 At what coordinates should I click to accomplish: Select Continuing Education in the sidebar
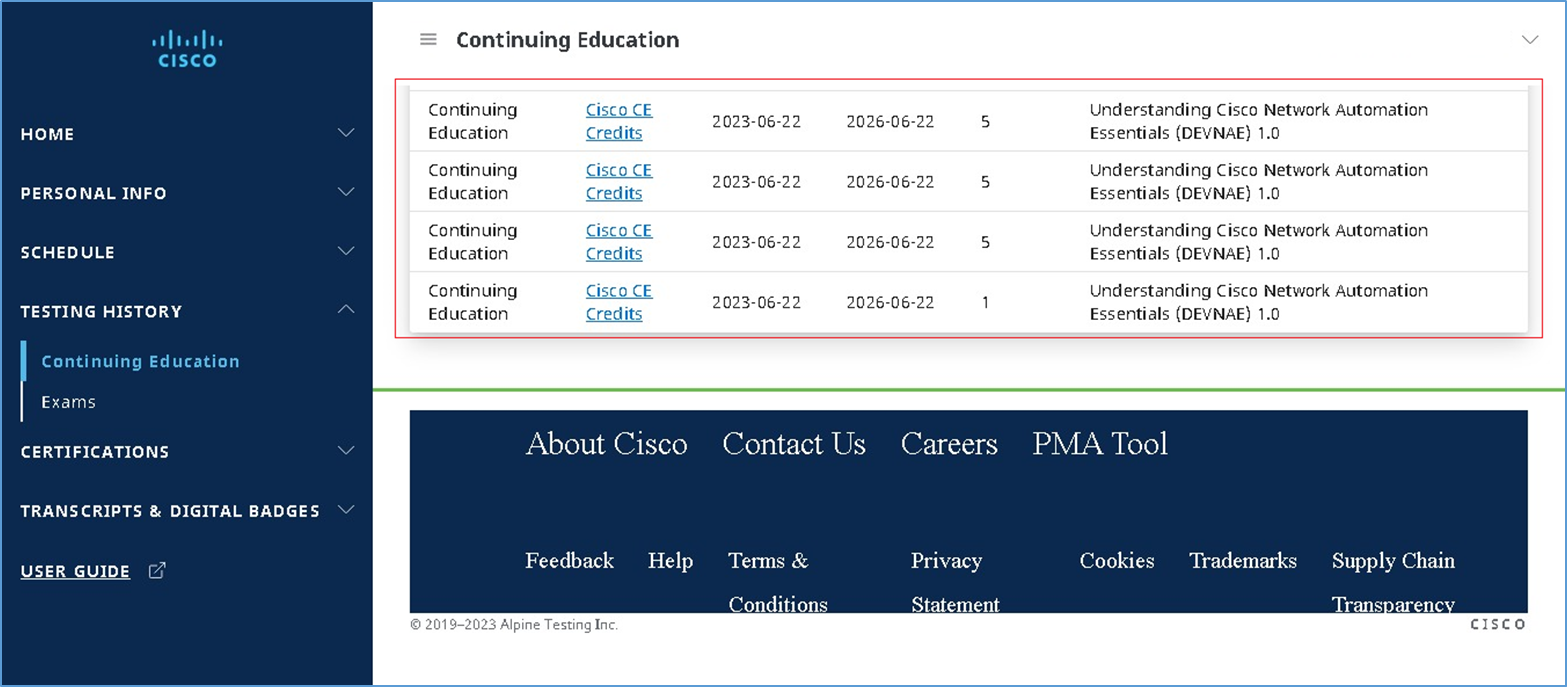[x=140, y=361]
